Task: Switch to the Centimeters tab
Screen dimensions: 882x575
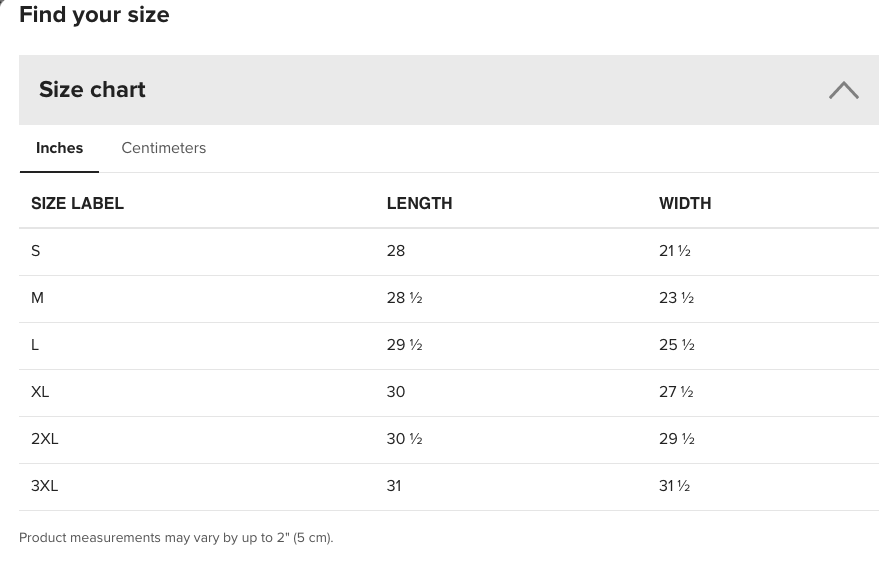Action: pyautogui.click(x=163, y=148)
